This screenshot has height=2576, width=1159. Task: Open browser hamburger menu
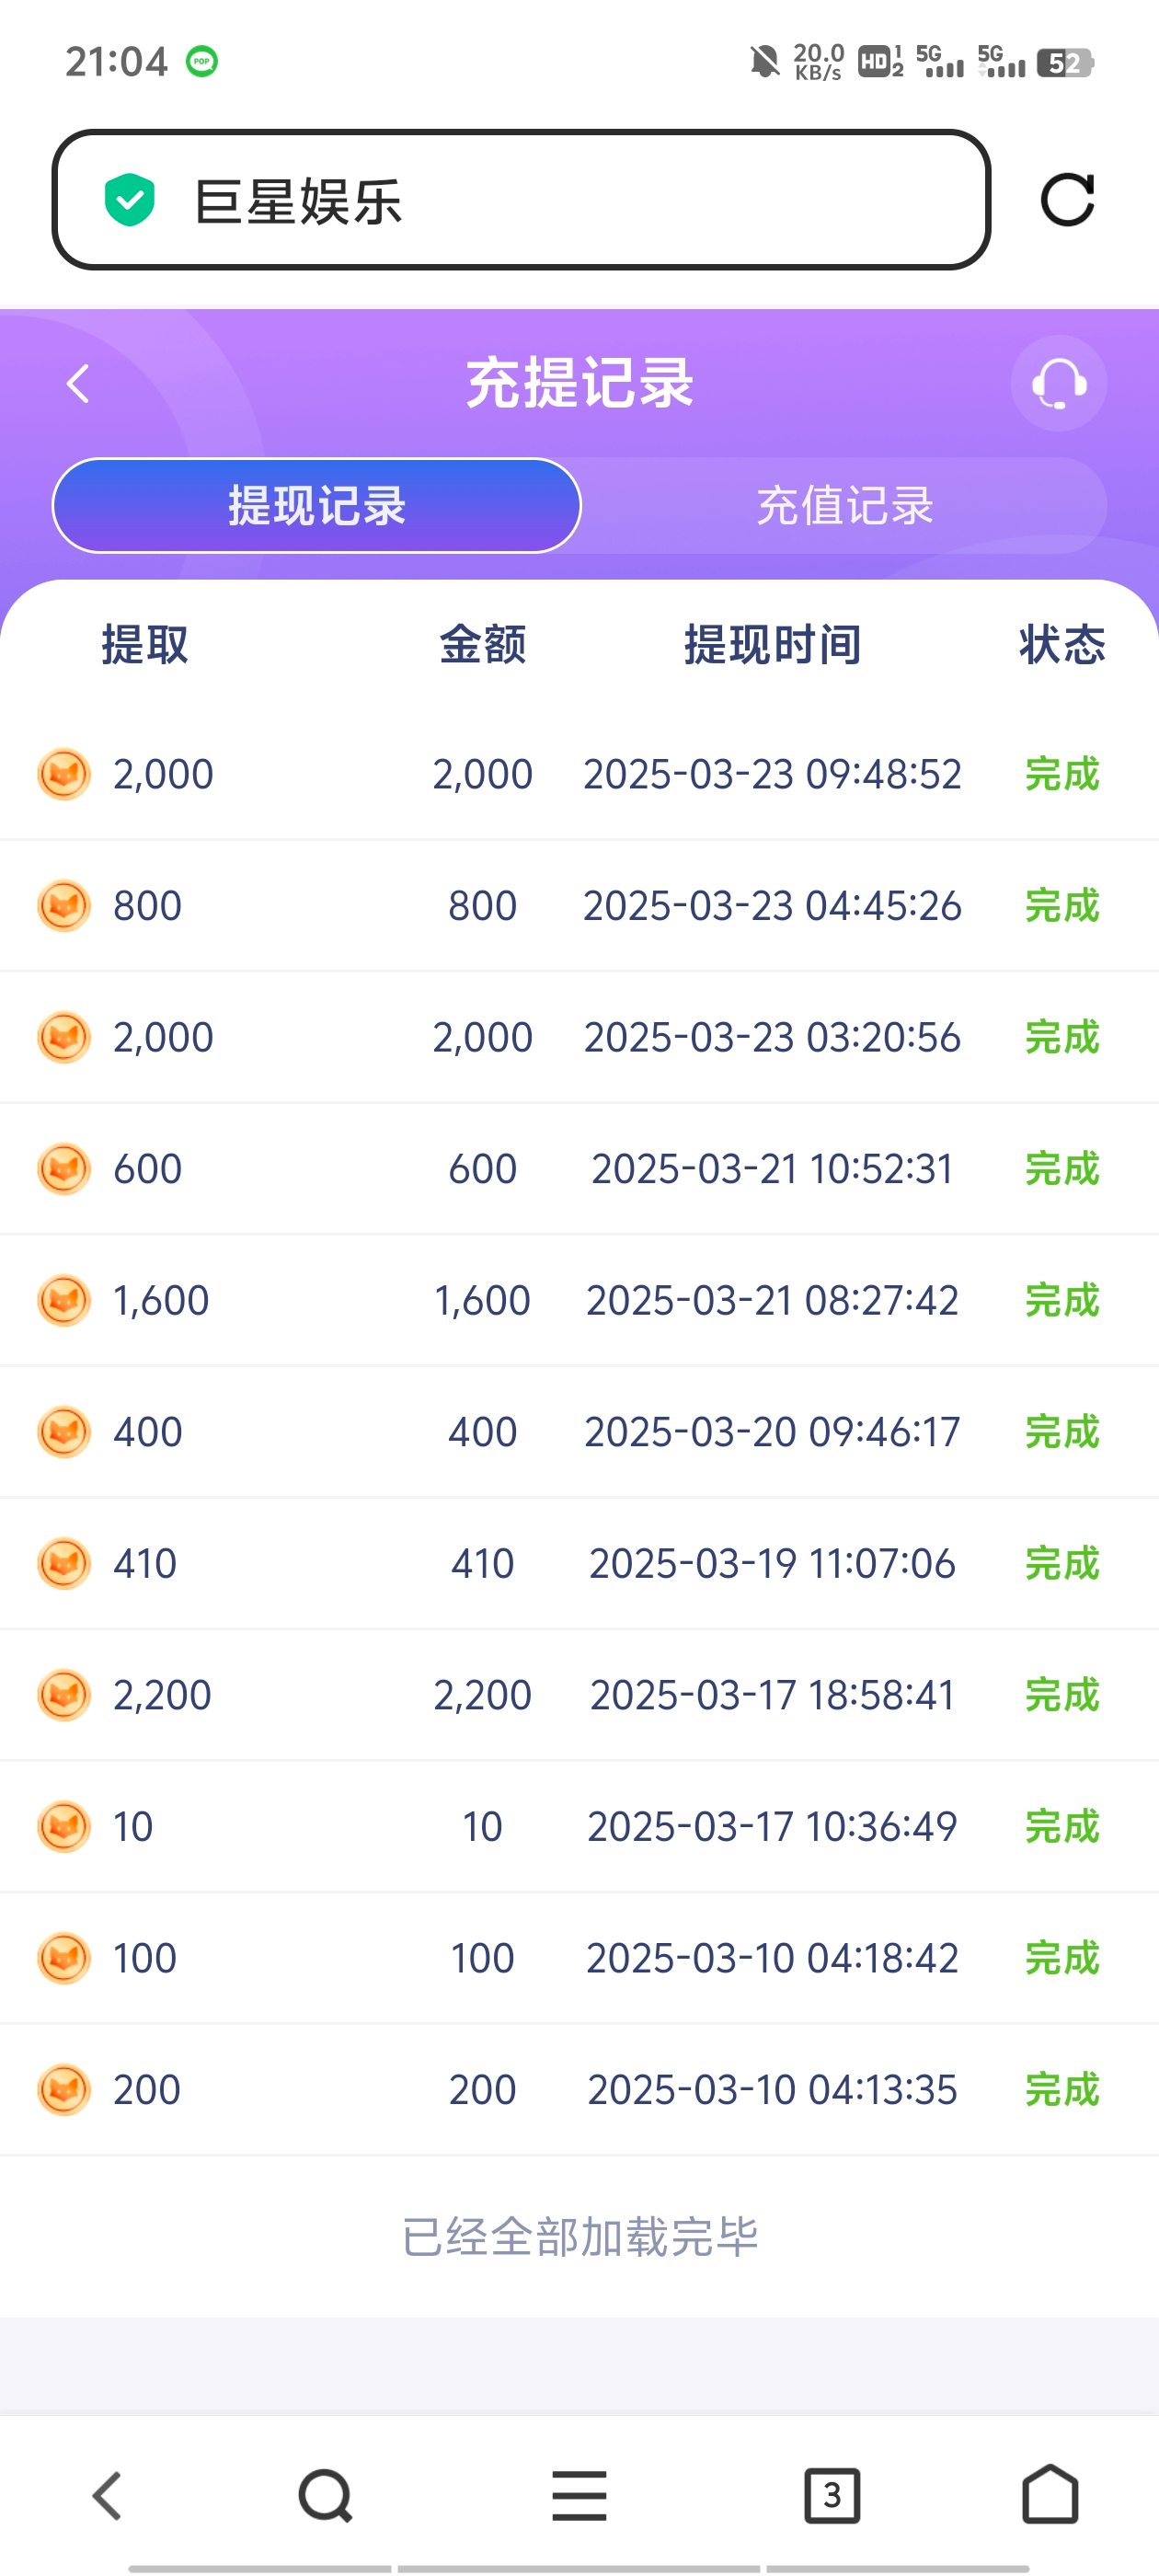(579, 2496)
